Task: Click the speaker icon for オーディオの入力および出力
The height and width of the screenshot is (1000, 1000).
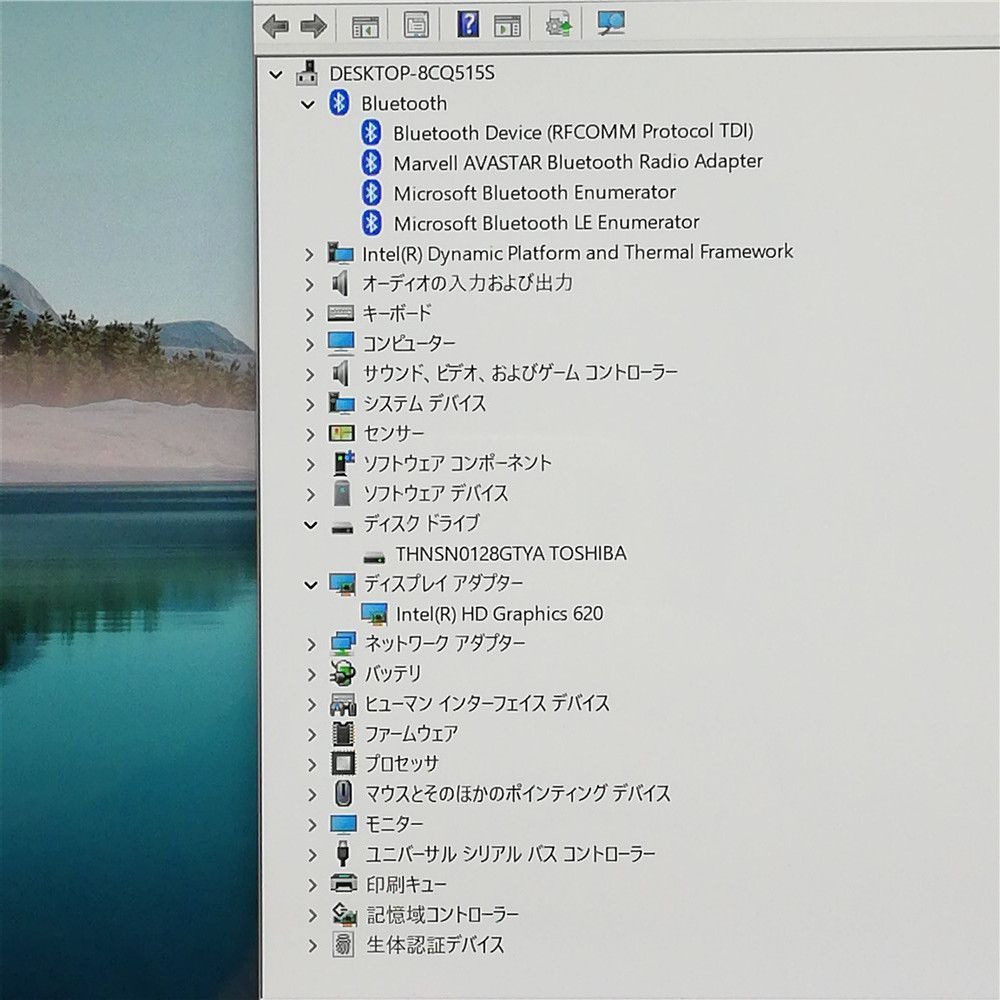Action: (341, 283)
